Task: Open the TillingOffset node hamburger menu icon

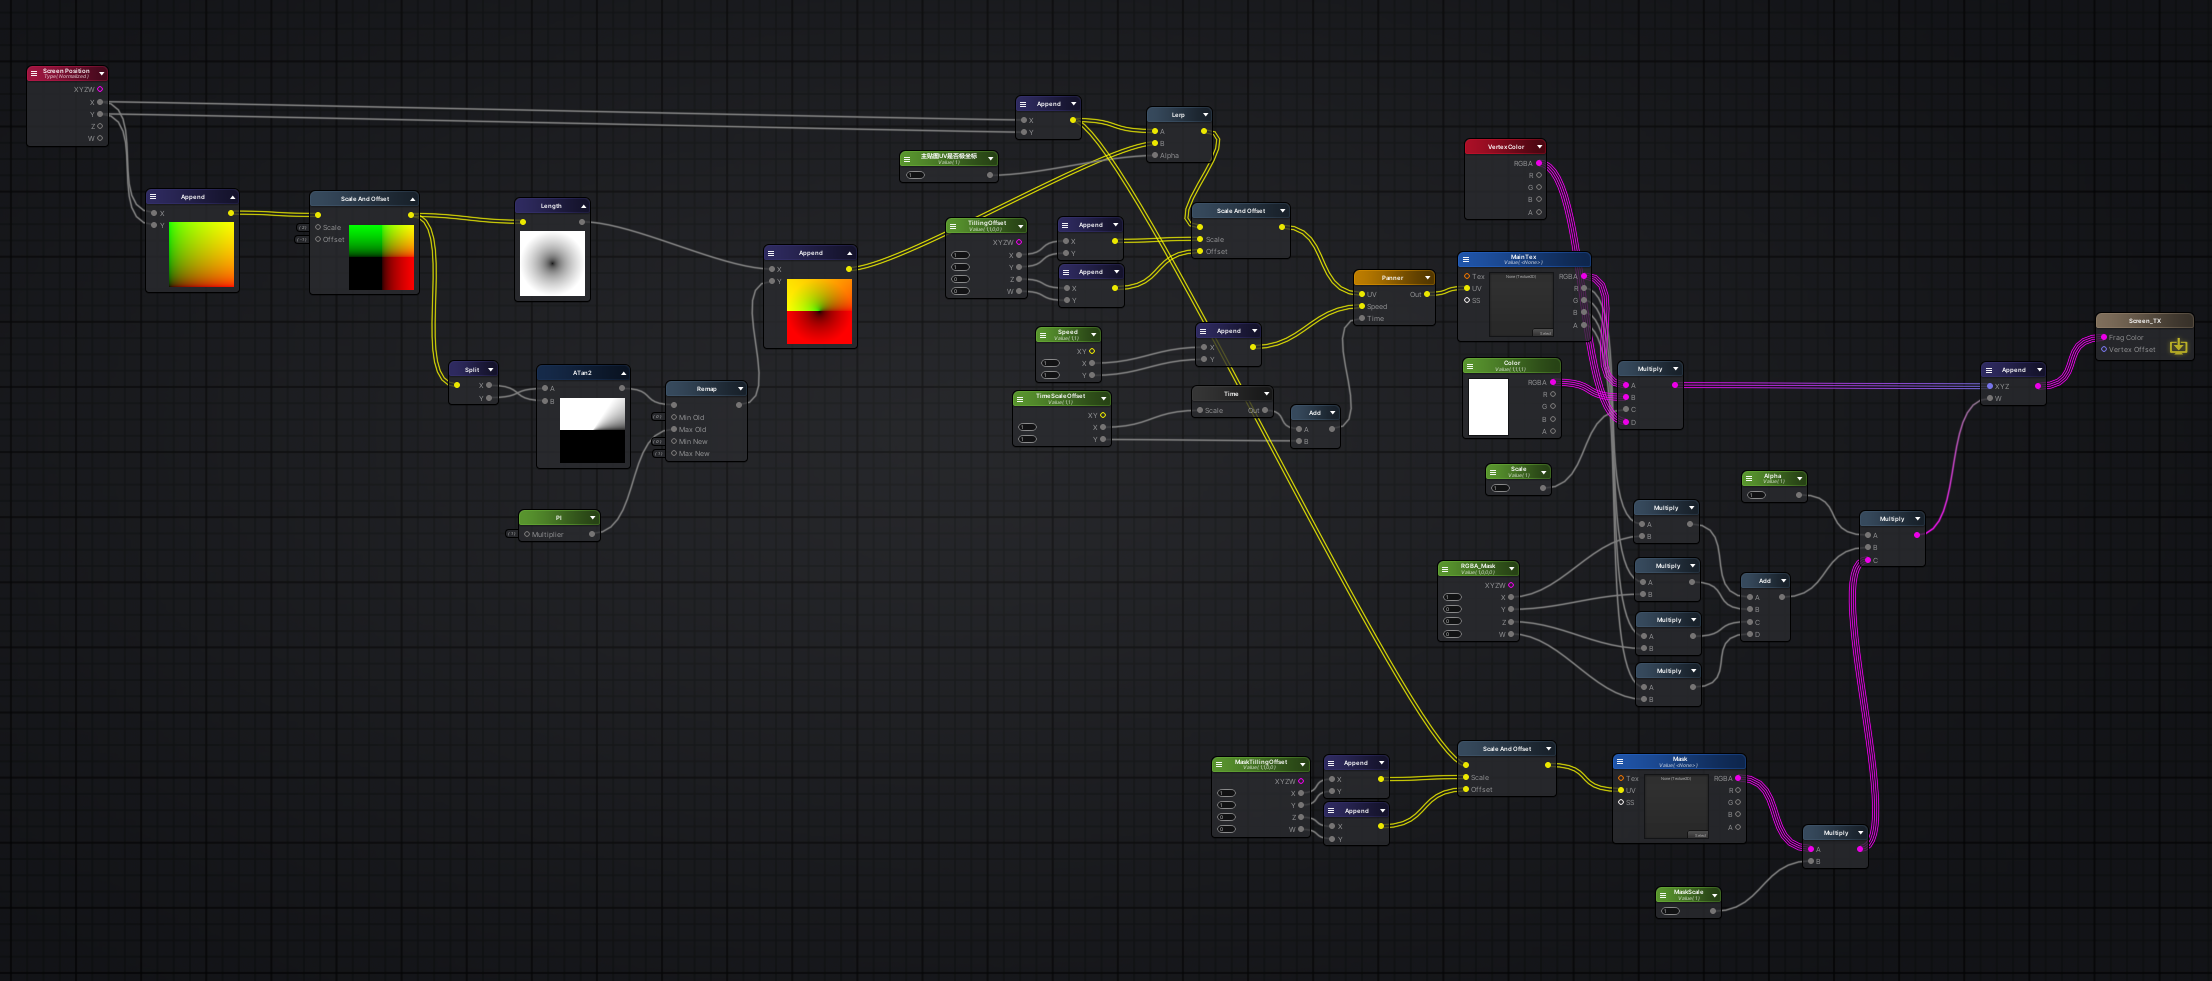Action: (953, 226)
